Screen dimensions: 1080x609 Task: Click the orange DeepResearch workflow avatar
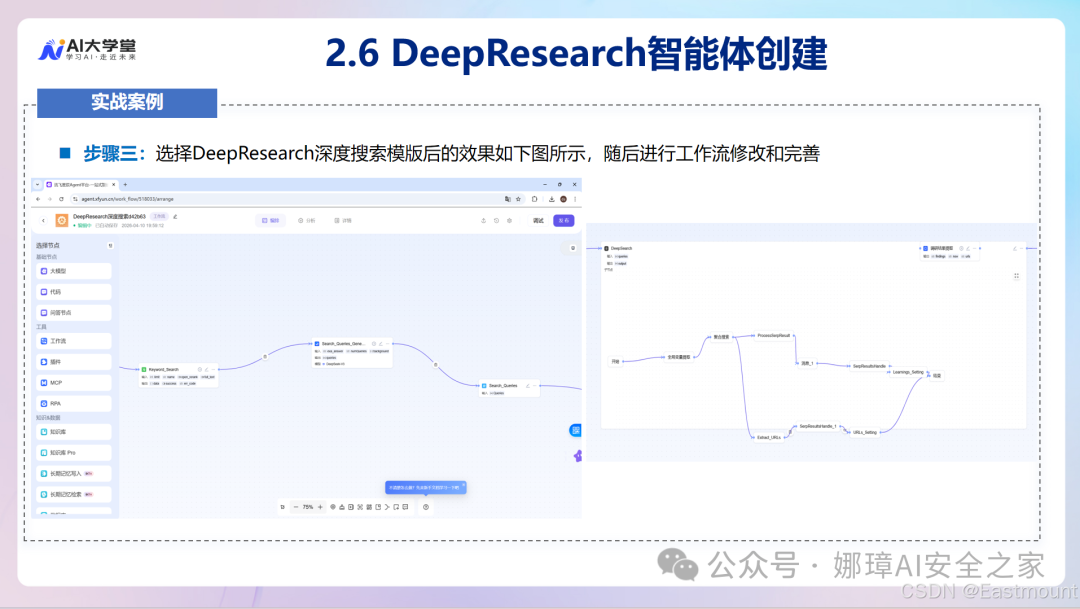tap(61, 220)
